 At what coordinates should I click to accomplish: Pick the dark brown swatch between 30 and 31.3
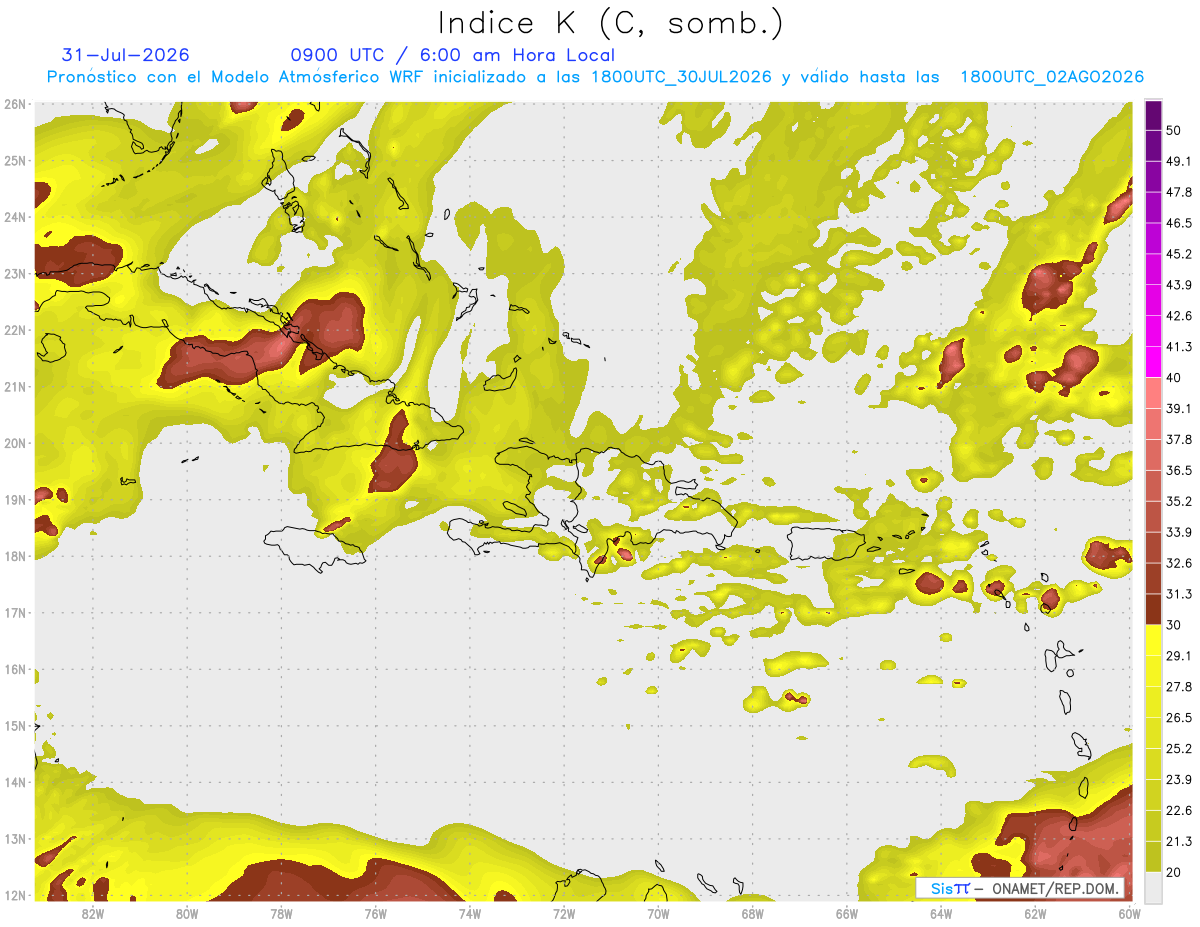click(x=1153, y=609)
